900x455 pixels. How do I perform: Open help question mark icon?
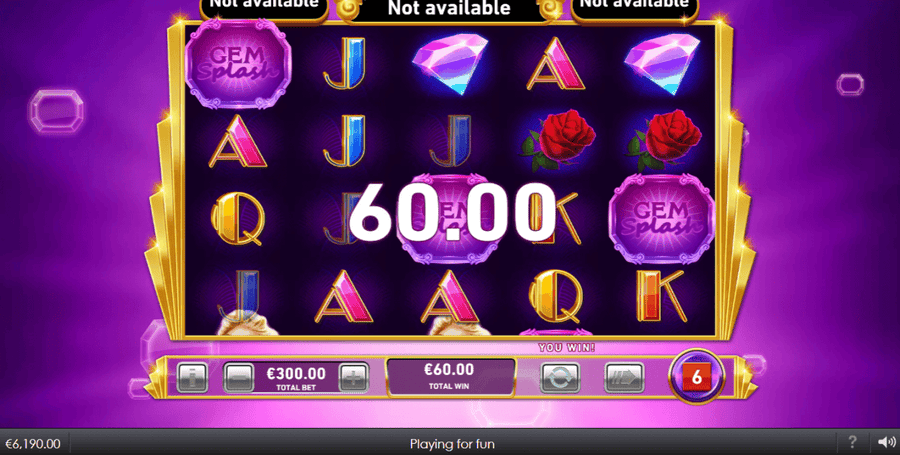(852, 442)
